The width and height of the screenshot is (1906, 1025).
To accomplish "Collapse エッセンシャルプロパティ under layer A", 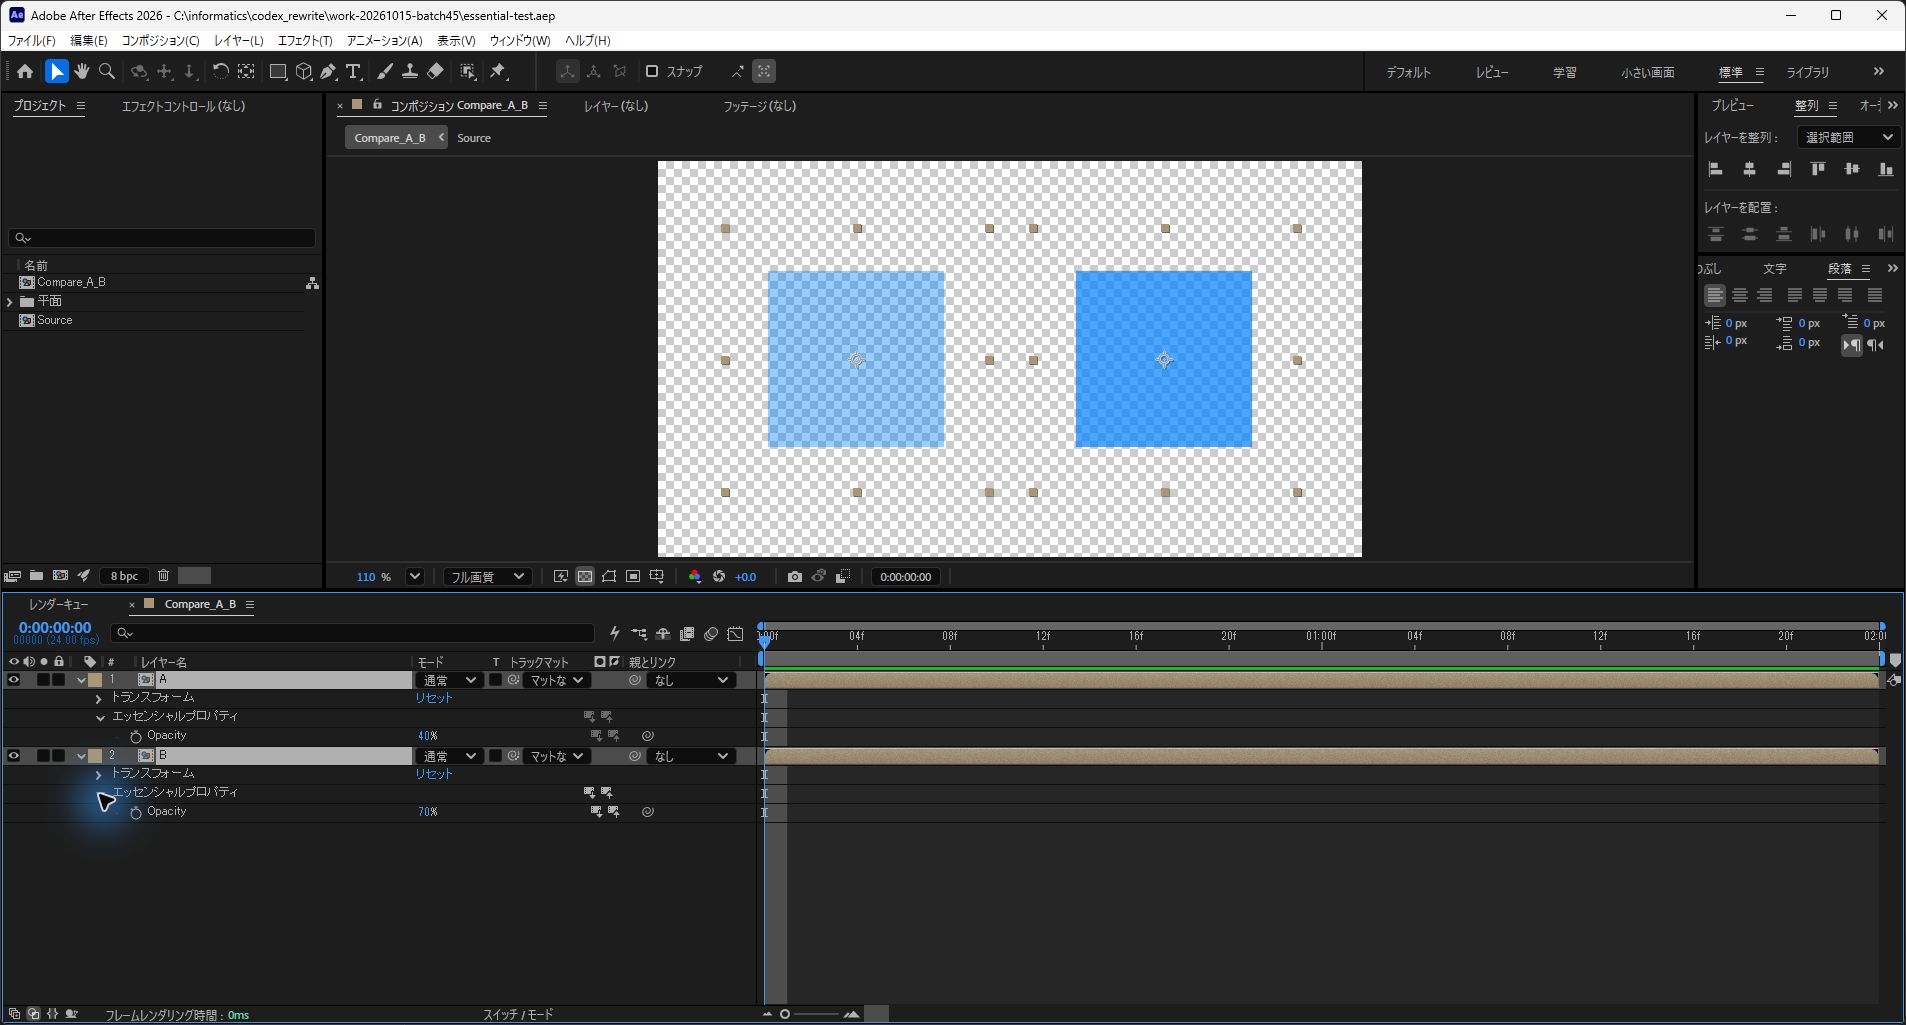I will pos(100,717).
